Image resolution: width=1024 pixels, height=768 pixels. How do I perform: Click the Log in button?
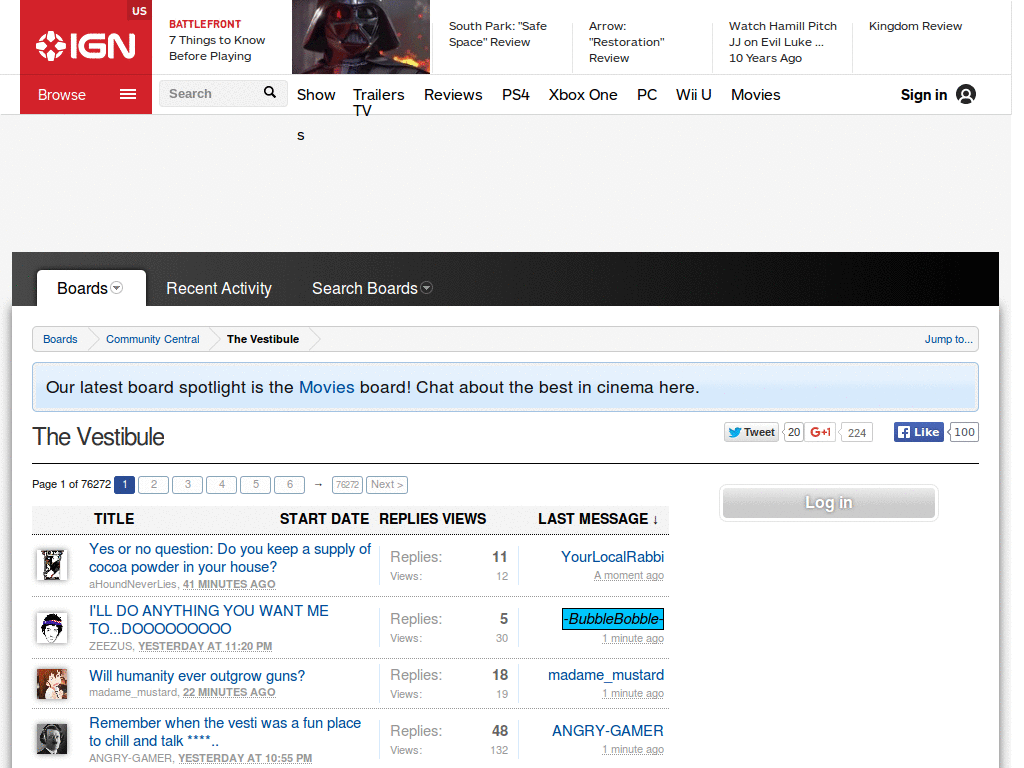pos(828,502)
